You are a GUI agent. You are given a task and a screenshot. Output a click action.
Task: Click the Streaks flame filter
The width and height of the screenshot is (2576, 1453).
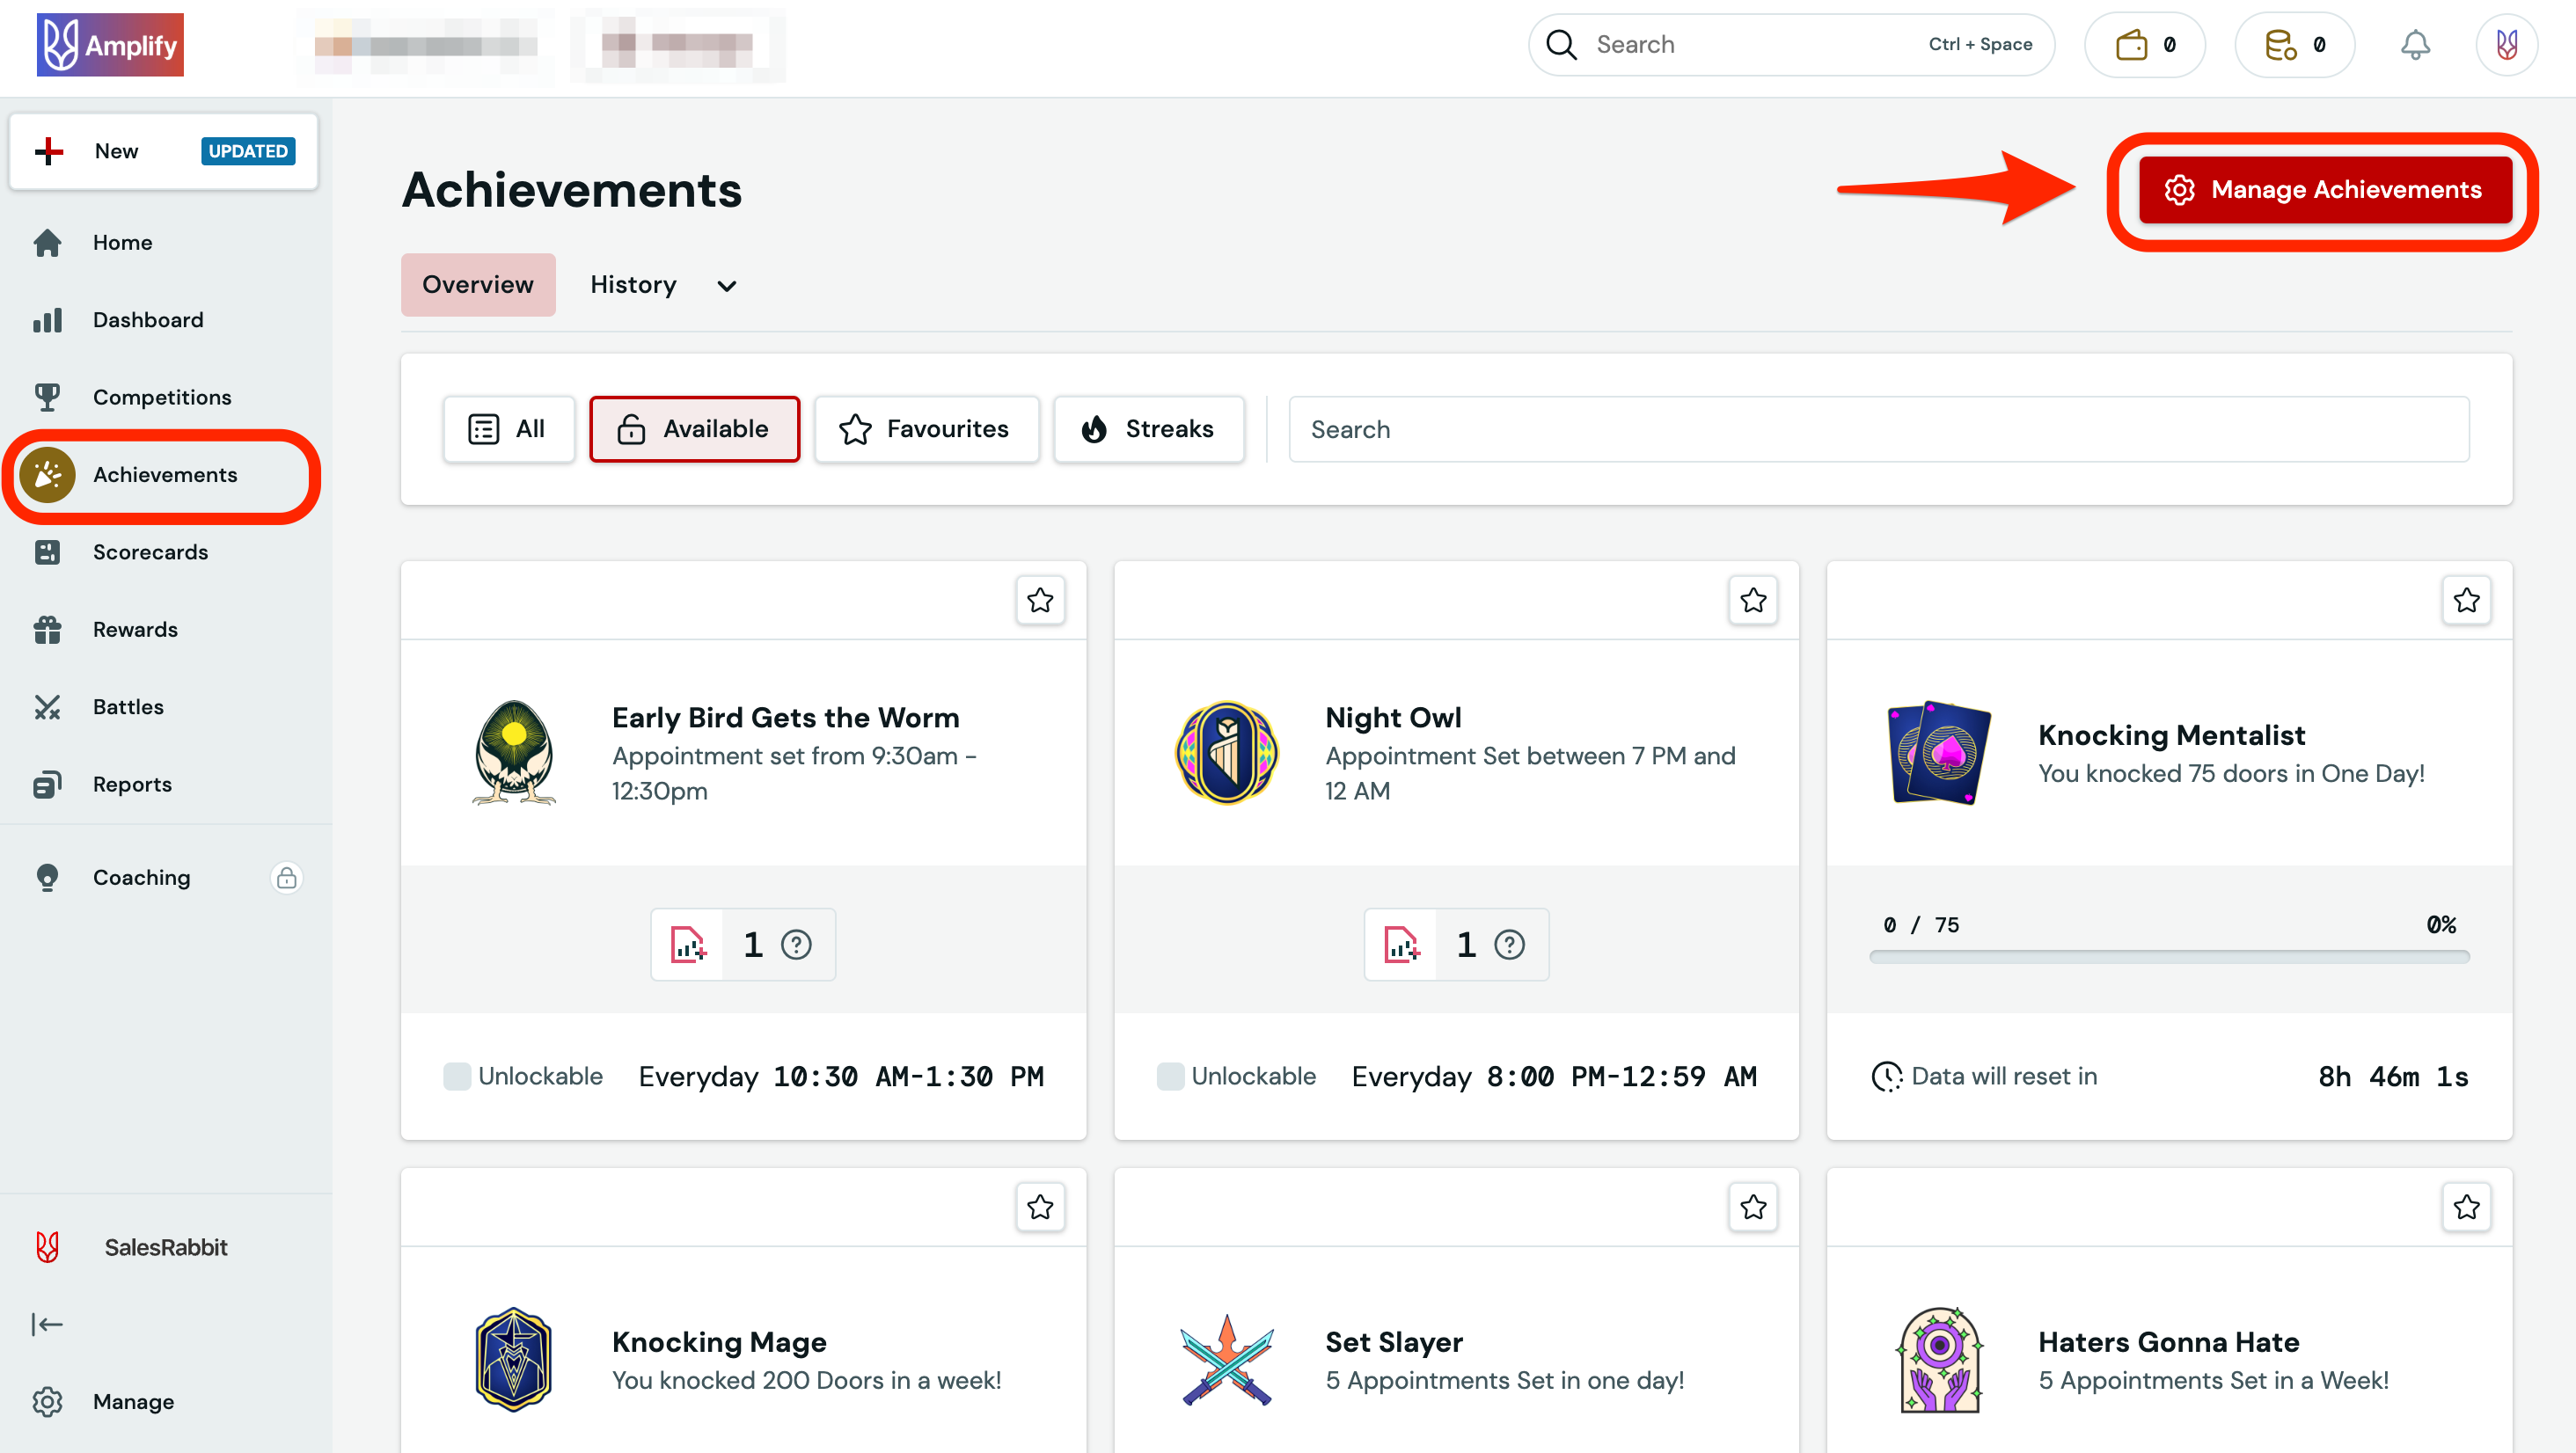point(1148,429)
